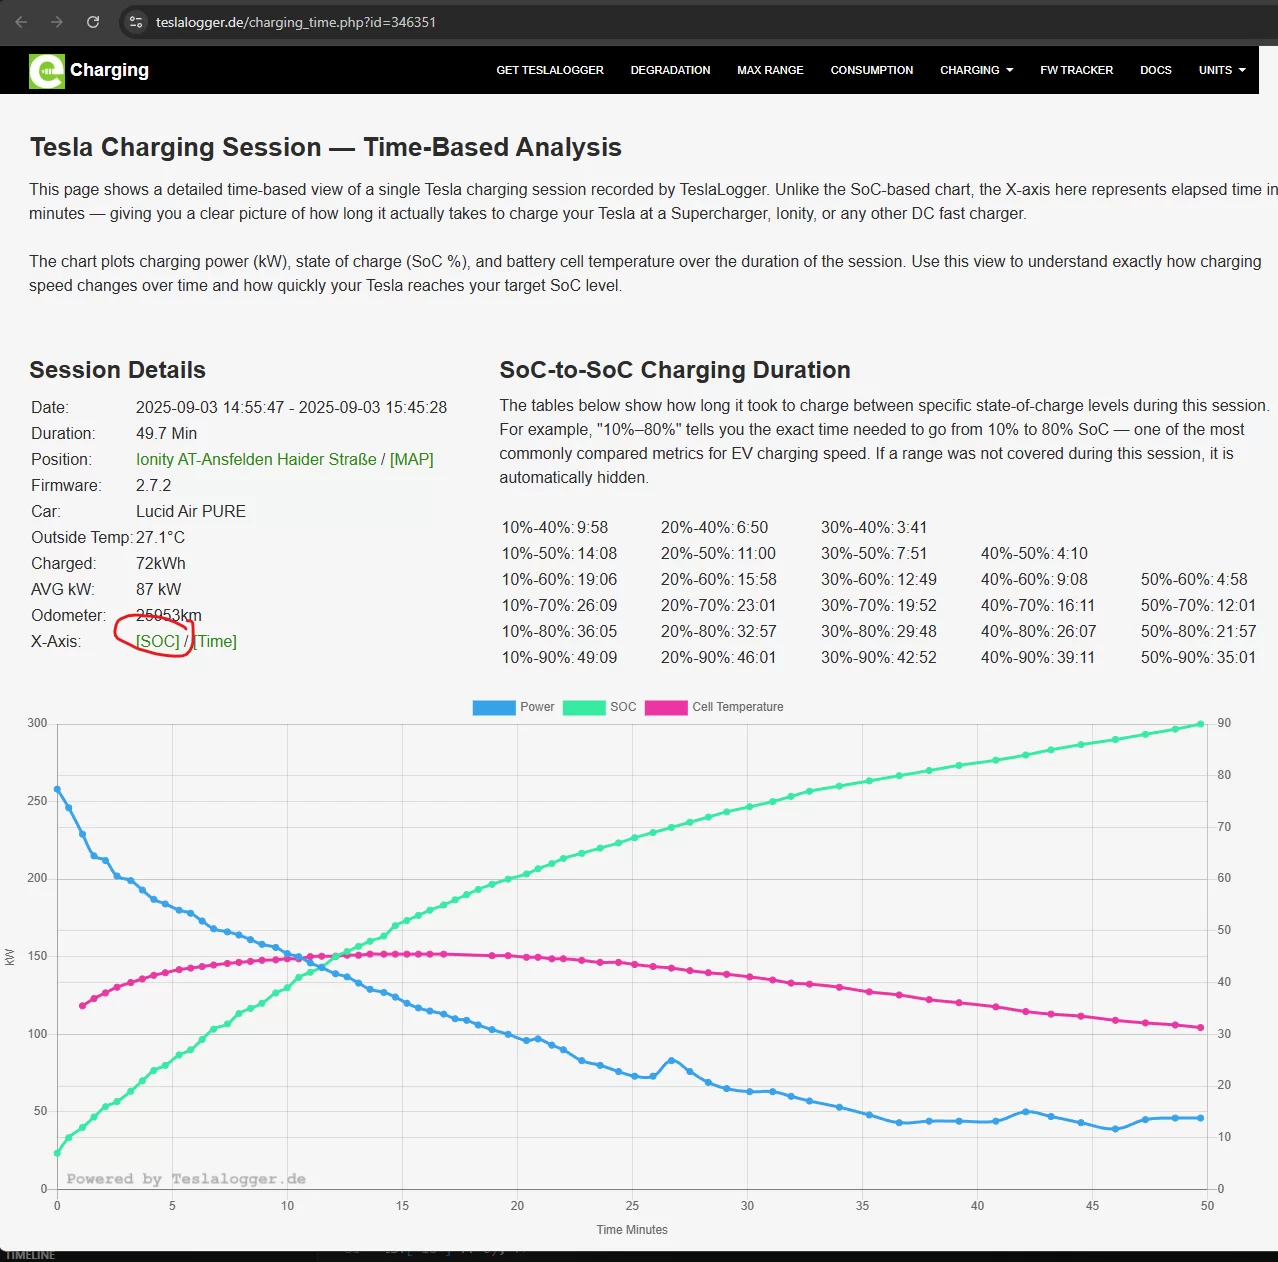Viewport: 1278px width, 1262px height.
Task: Click the Tesla Charging Session page title
Action: point(325,147)
